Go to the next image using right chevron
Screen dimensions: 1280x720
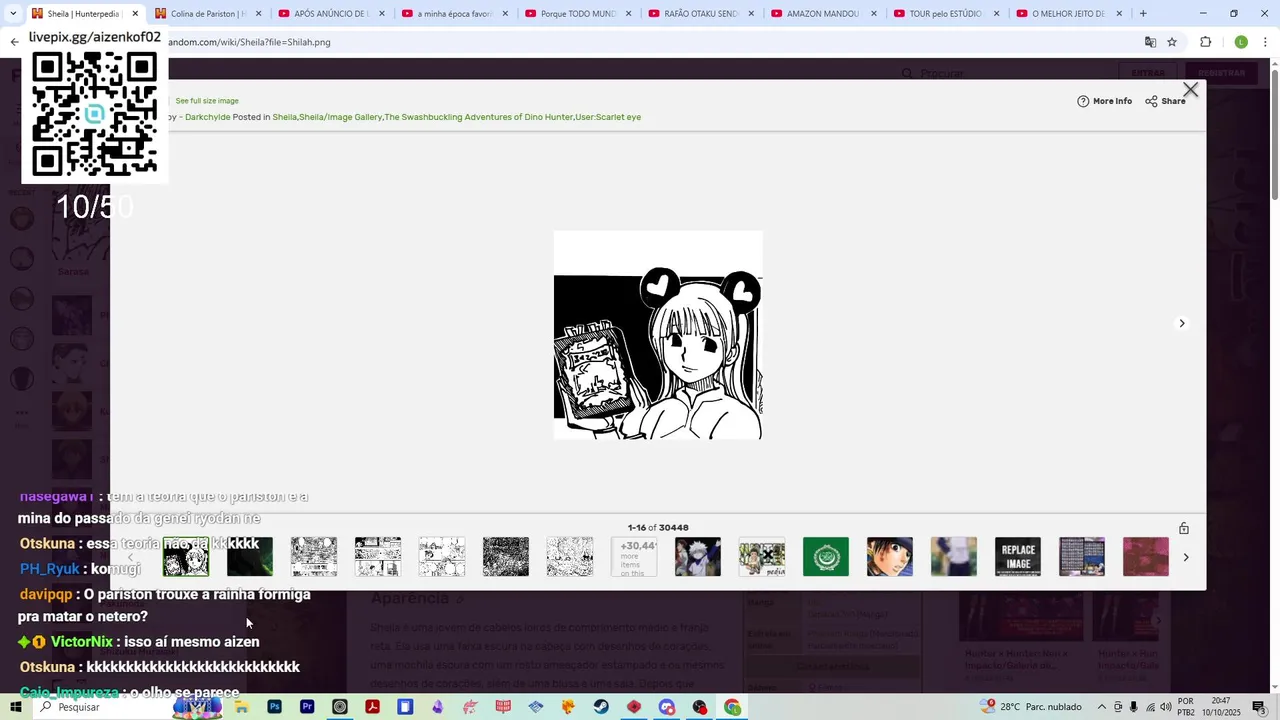pos(1182,323)
